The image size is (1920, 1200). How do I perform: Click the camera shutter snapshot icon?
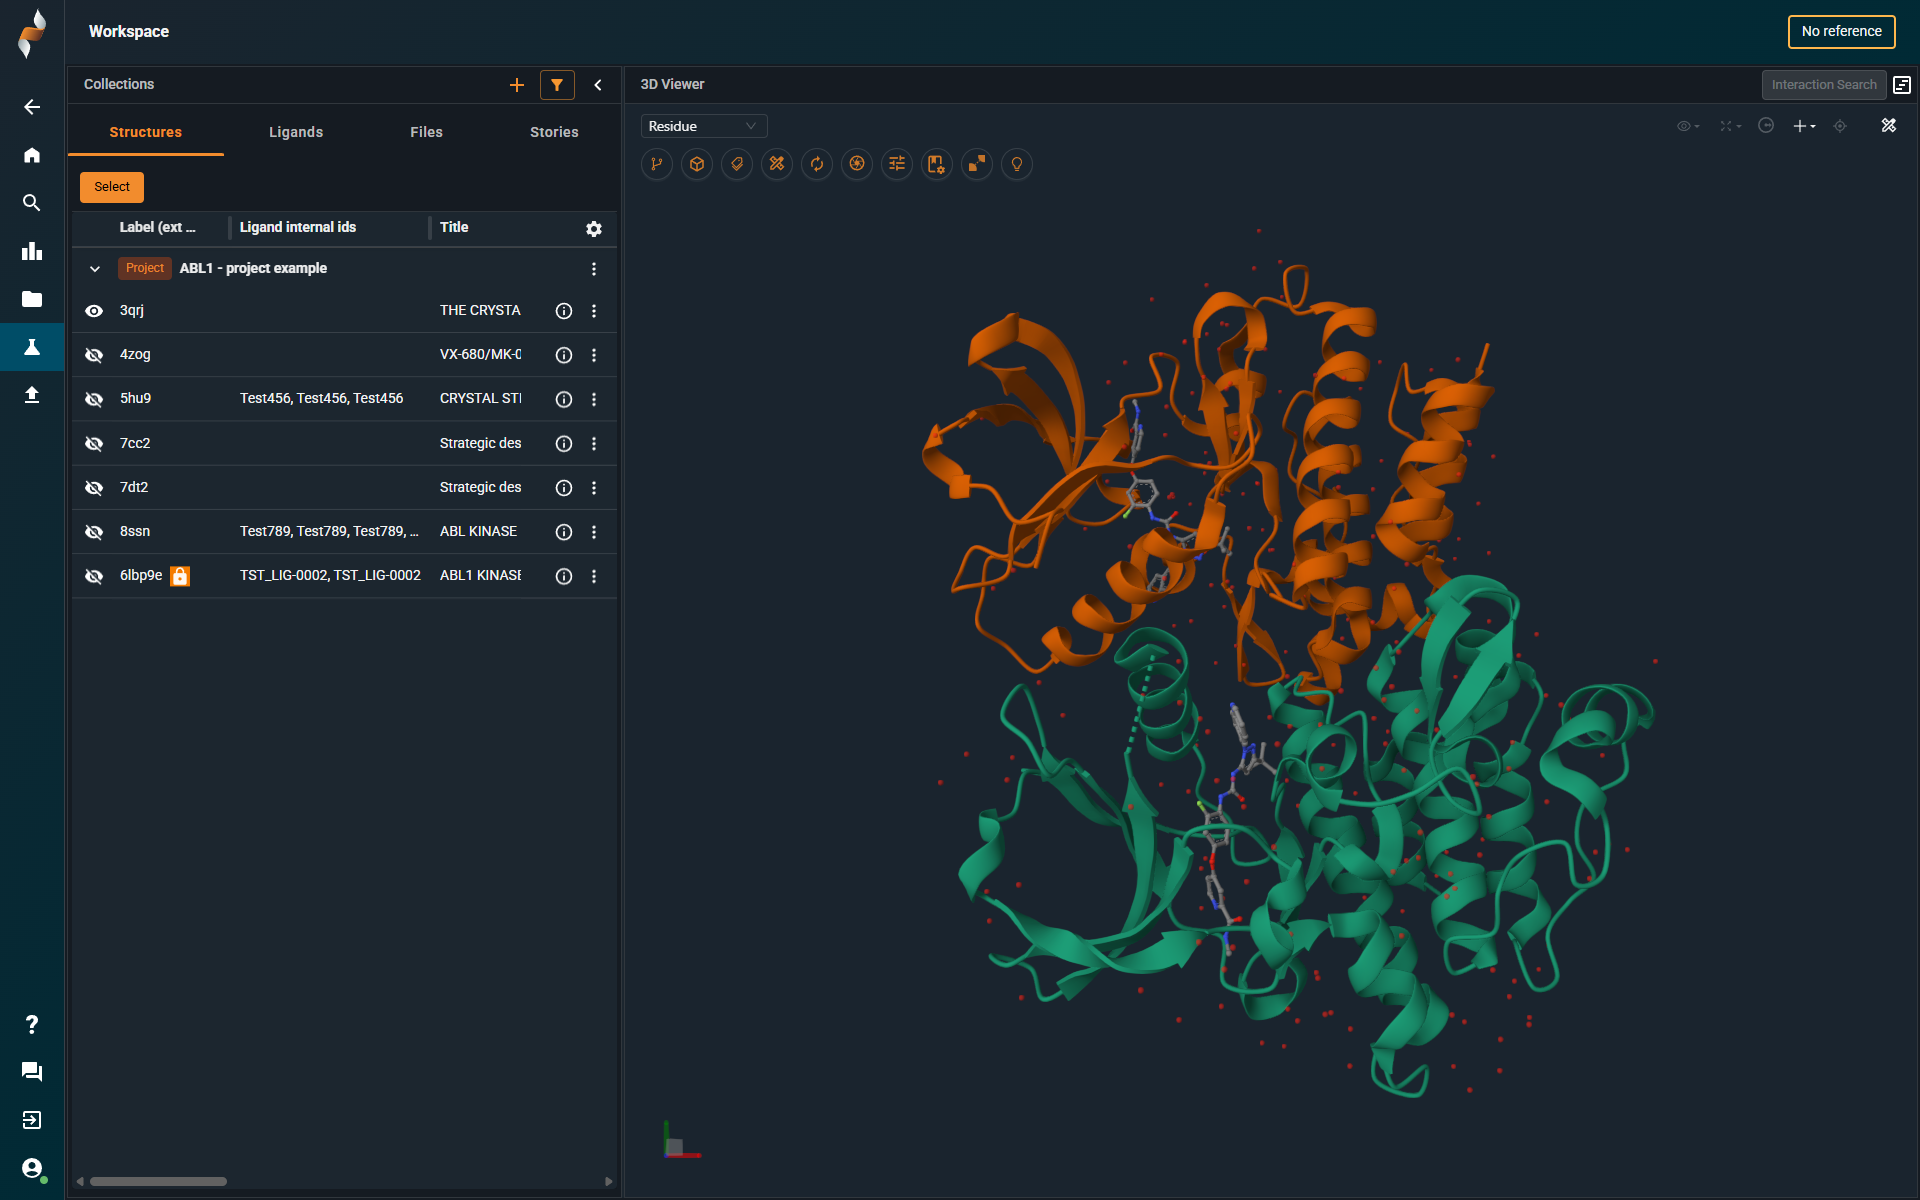tap(857, 164)
